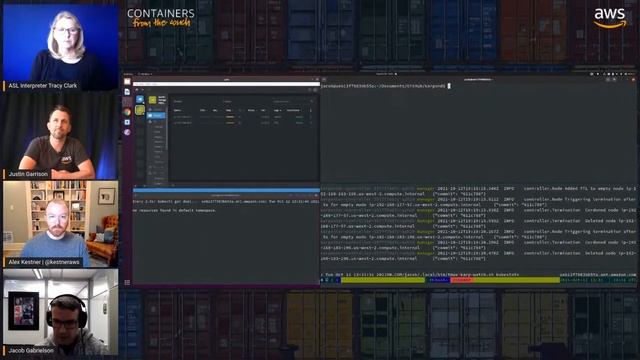Open the hamburger menu in right terminal header
Image resolution: width=640 pixels, height=360 pixels.
tap(614, 79)
